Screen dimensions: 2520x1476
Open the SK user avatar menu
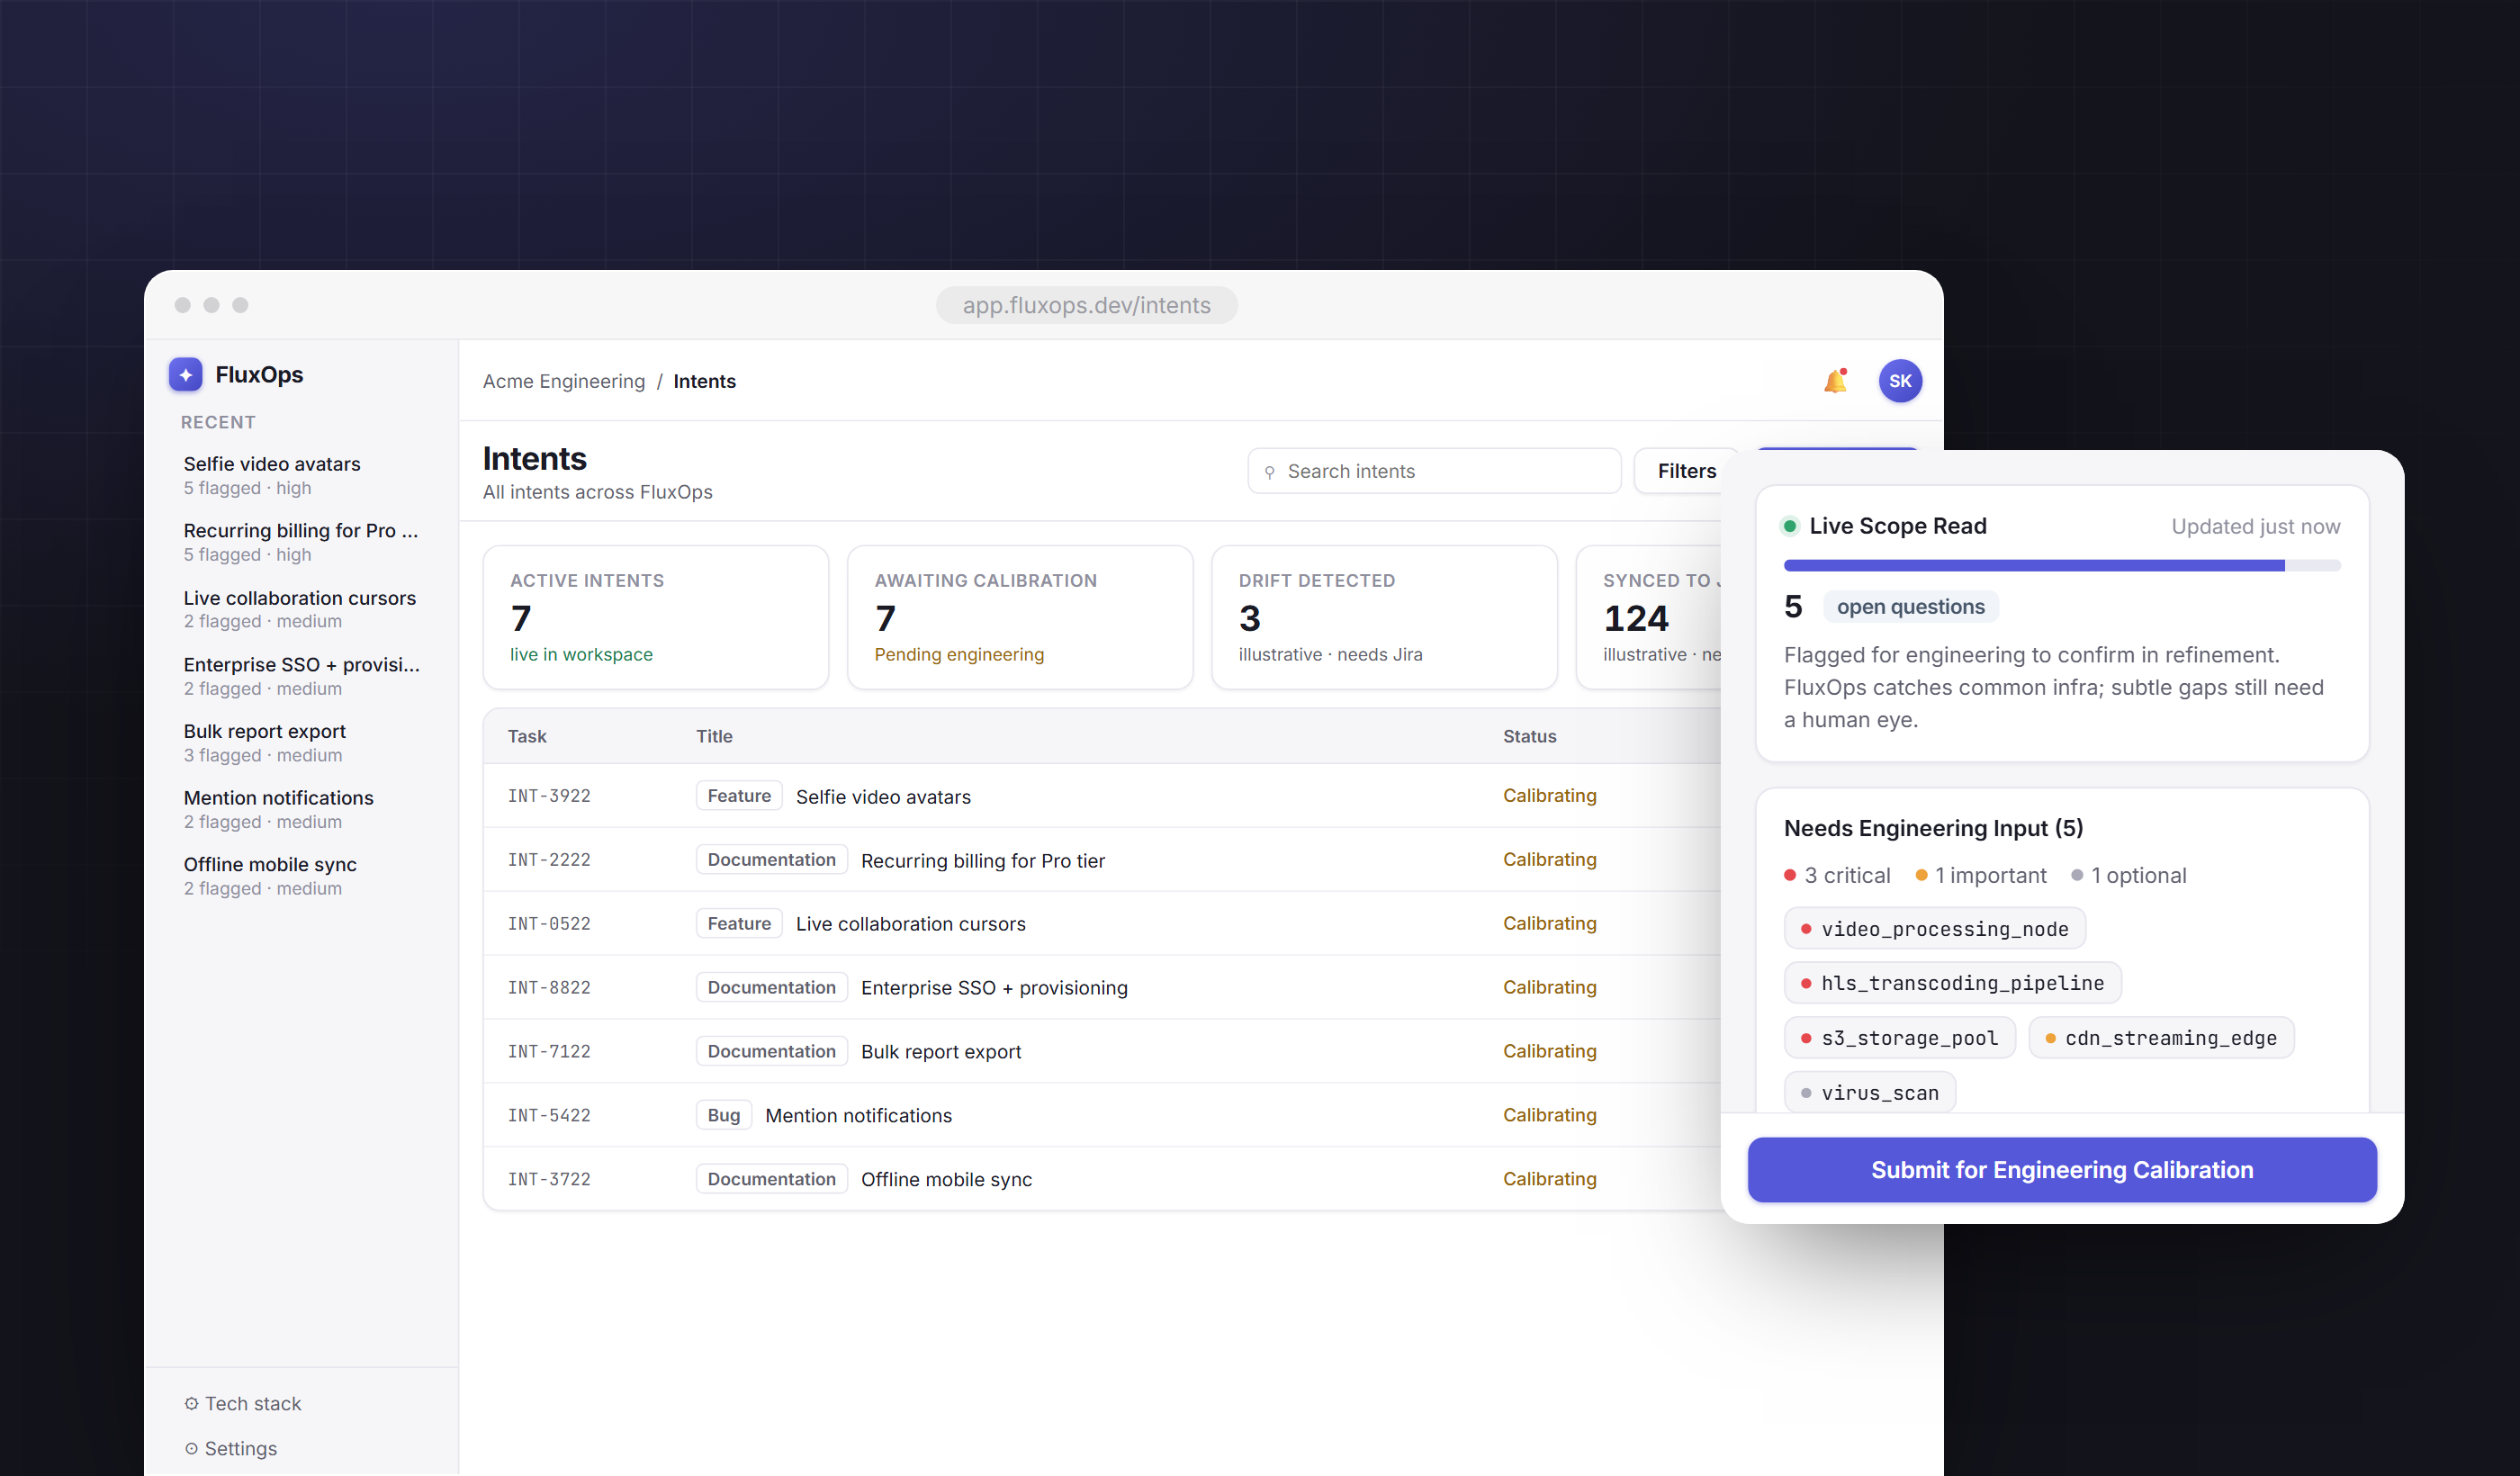[1900, 381]
